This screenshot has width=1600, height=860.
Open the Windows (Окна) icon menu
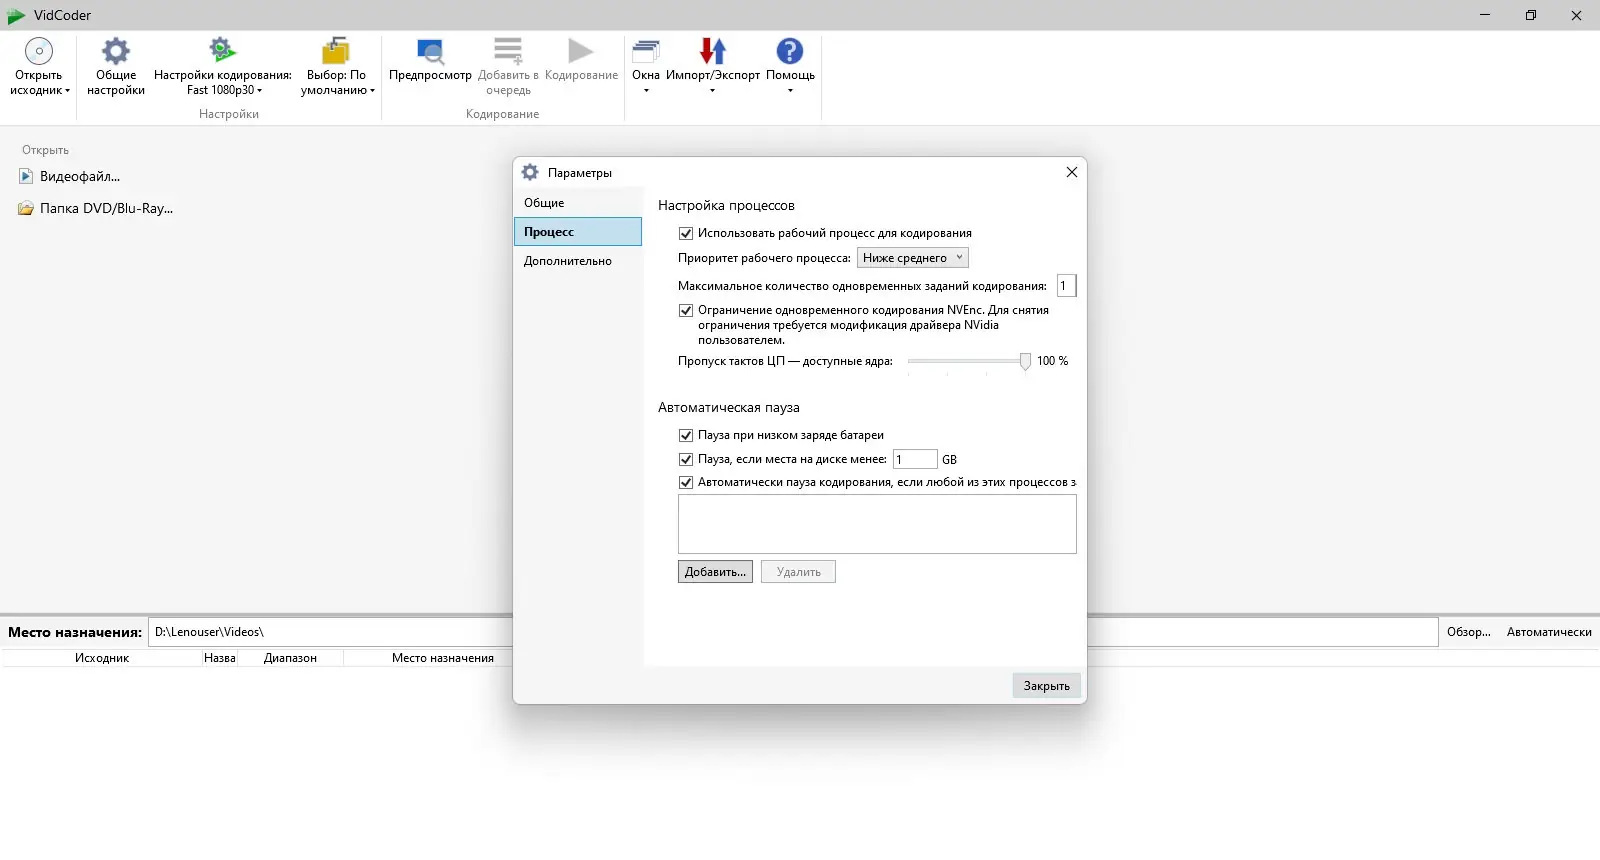pos(646,51)
